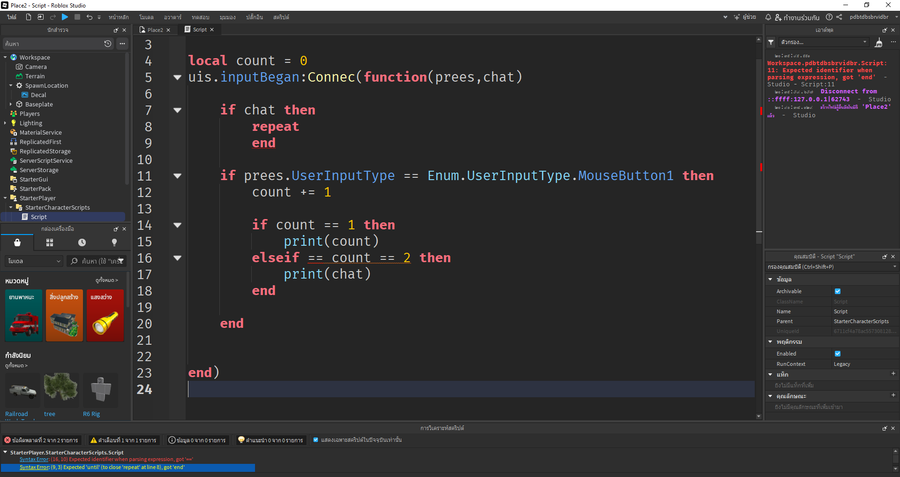The height and width of the screenshot is (477, 900).
Task: Click the collaborate people icon
Action: [778, 17]
